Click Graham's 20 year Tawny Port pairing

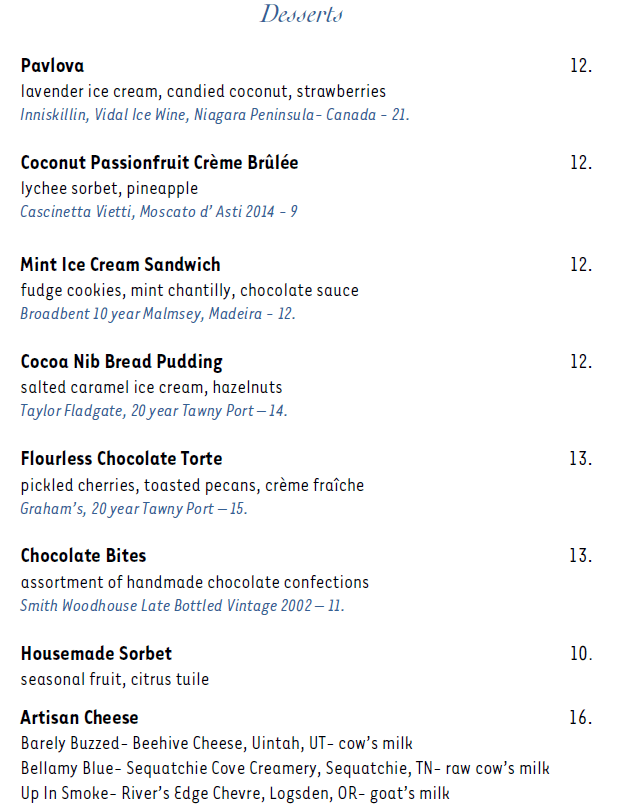(134, 508)
